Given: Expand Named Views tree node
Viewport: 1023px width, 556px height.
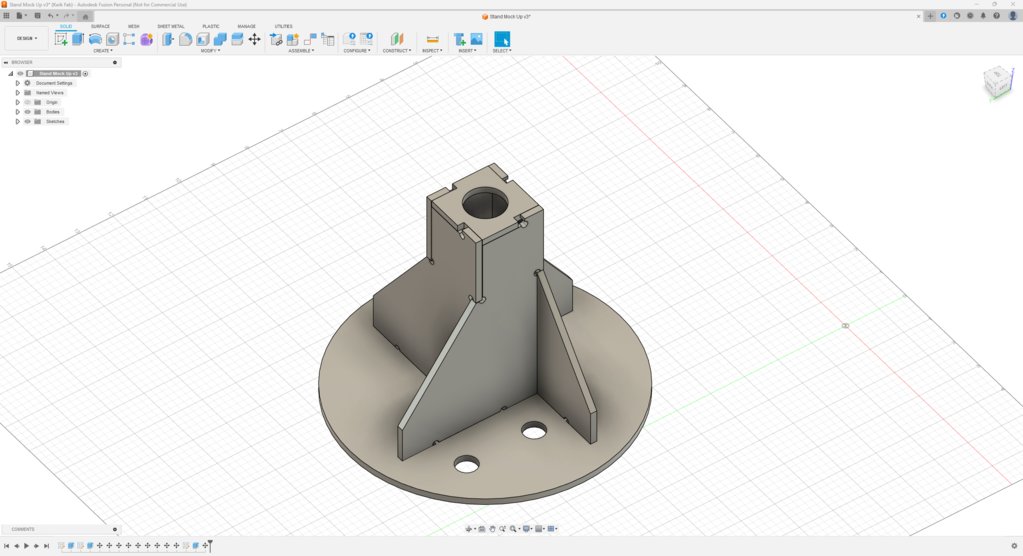Looking at the screenshot, I should [18, 93].
